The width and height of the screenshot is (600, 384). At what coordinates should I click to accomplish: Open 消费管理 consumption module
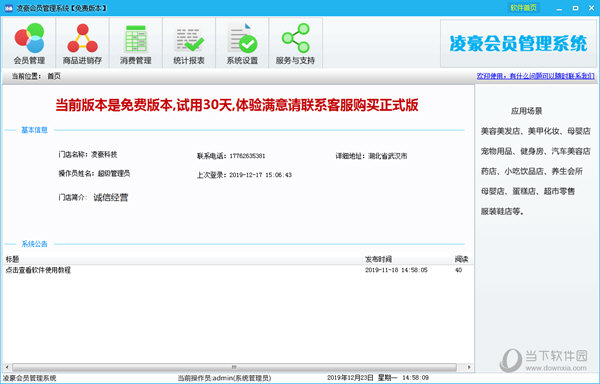pos(135,43)
